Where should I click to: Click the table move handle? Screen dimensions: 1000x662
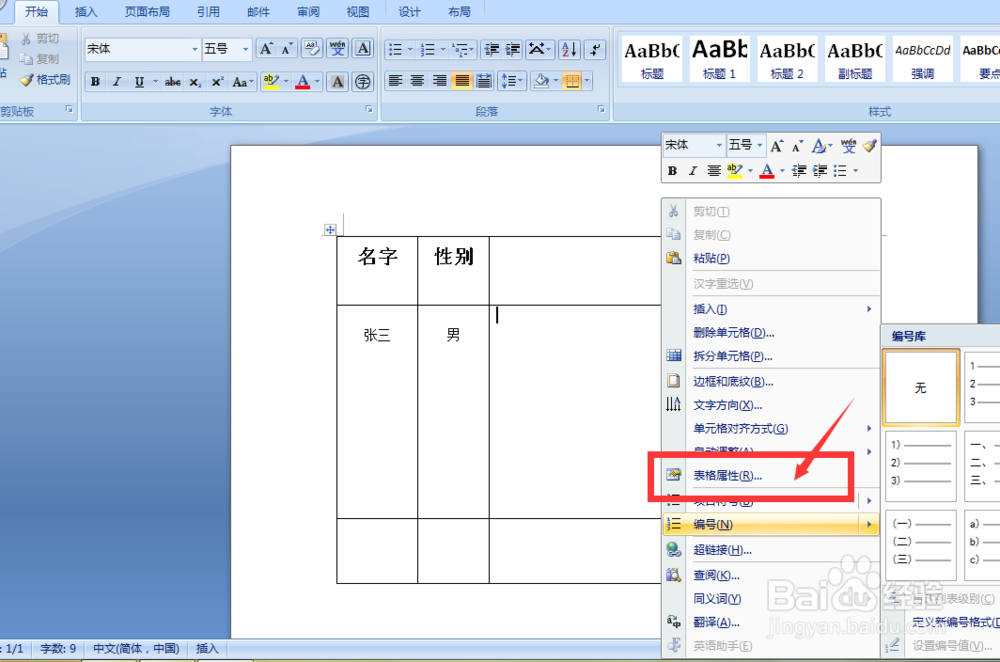[x=330, y=230]
